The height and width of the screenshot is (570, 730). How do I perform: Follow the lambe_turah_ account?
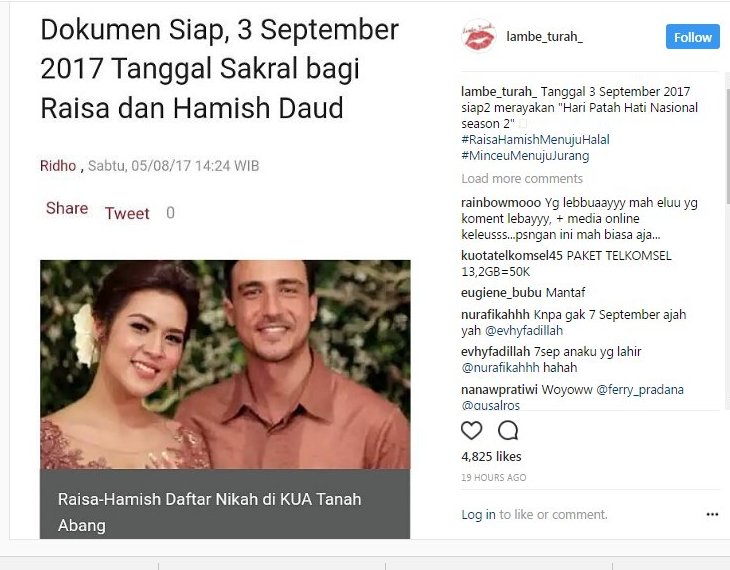point(692,37)
